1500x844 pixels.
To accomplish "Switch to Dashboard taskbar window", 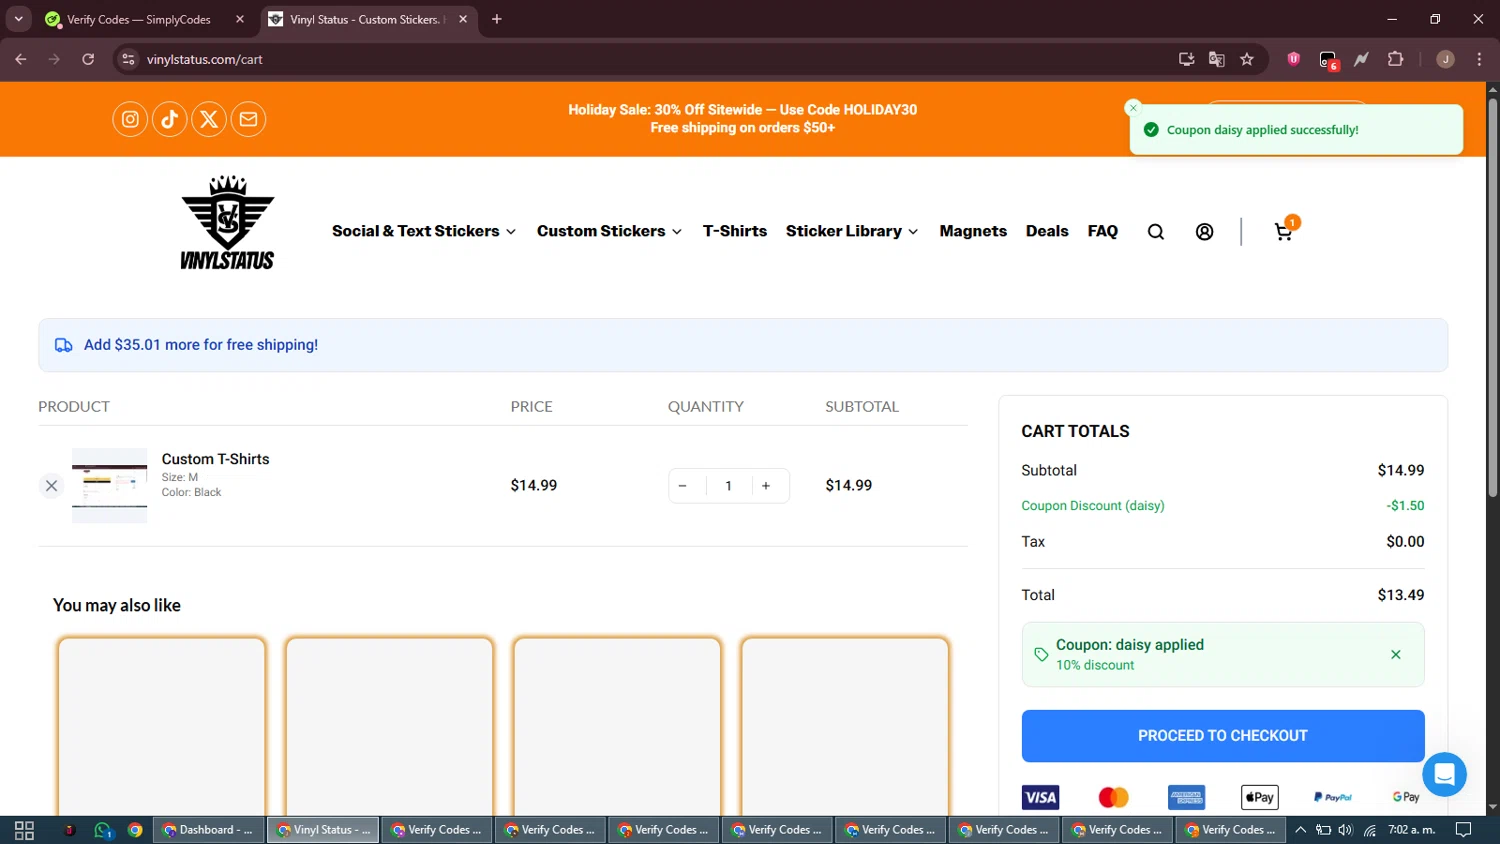I will tap(209, 830).
